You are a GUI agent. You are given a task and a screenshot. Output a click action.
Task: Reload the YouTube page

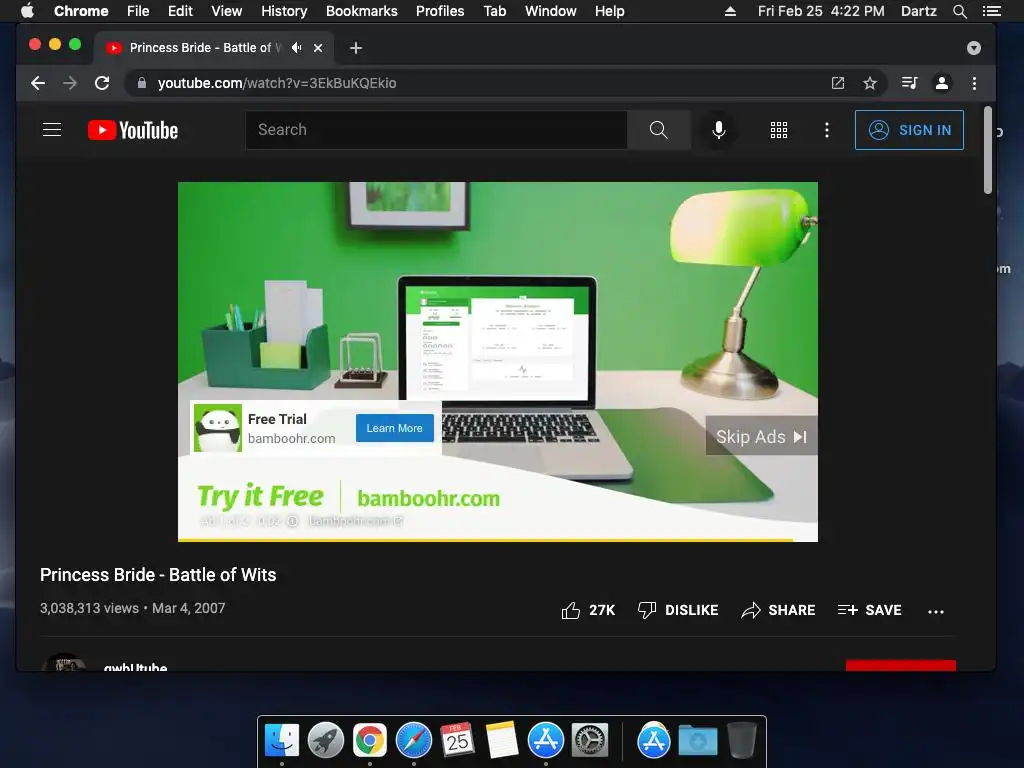(102, 83)
